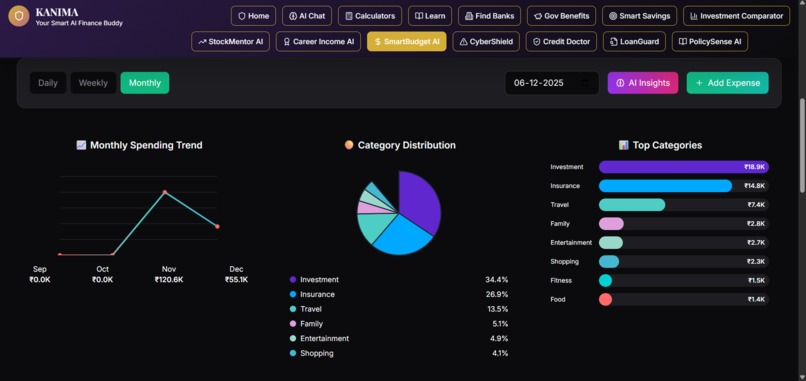
Task: Click the blue Insurance pie slice
Action: point(404,234)
